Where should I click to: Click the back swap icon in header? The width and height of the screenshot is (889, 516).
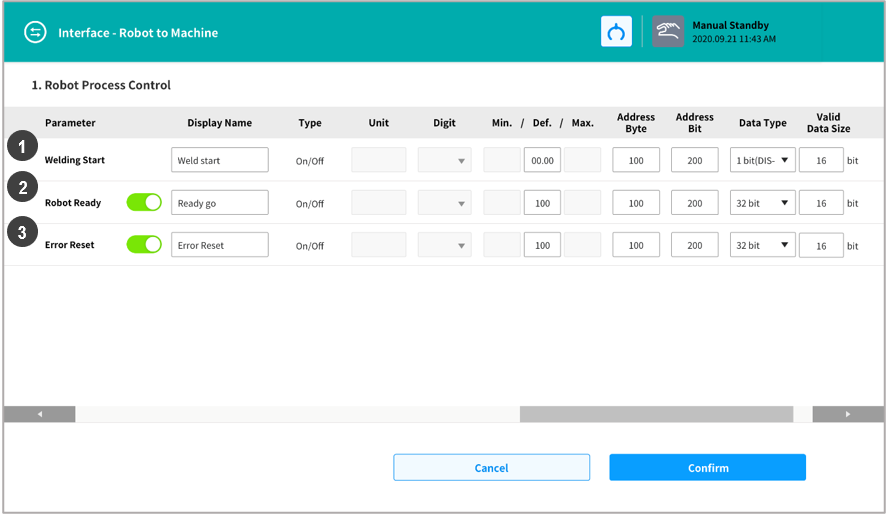35,32
